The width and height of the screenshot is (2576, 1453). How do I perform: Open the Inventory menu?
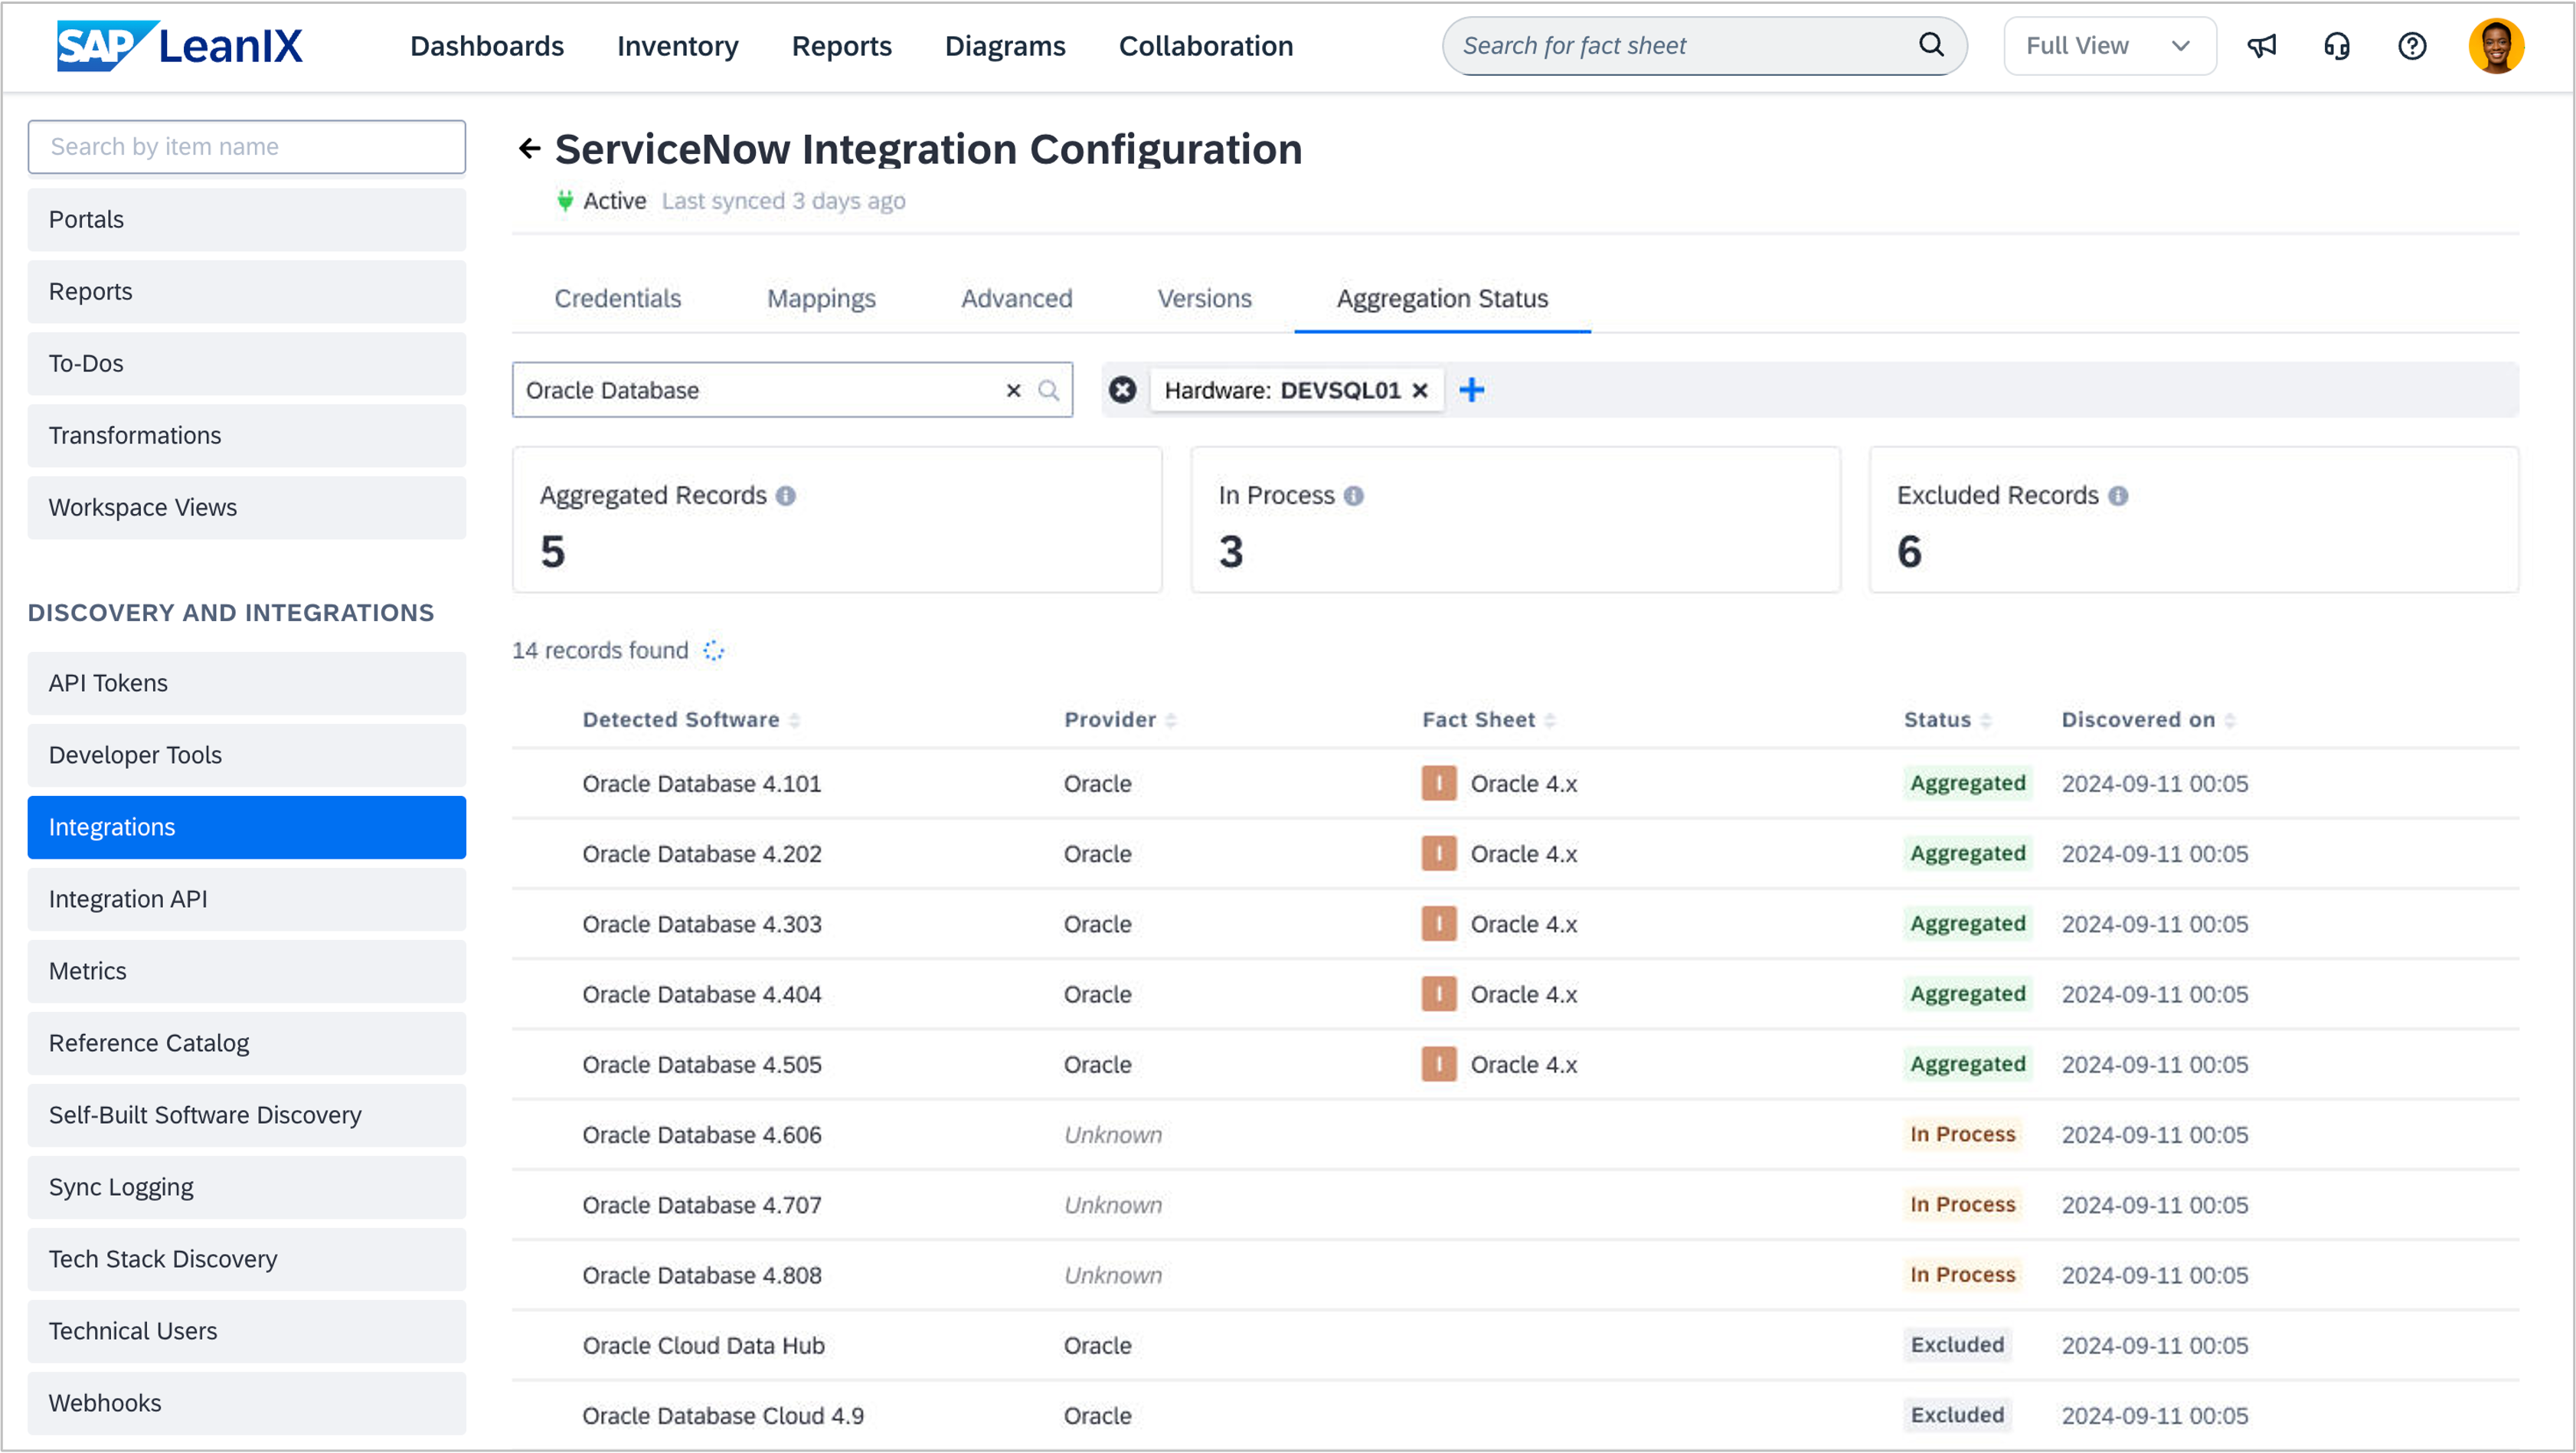point(677,46)
